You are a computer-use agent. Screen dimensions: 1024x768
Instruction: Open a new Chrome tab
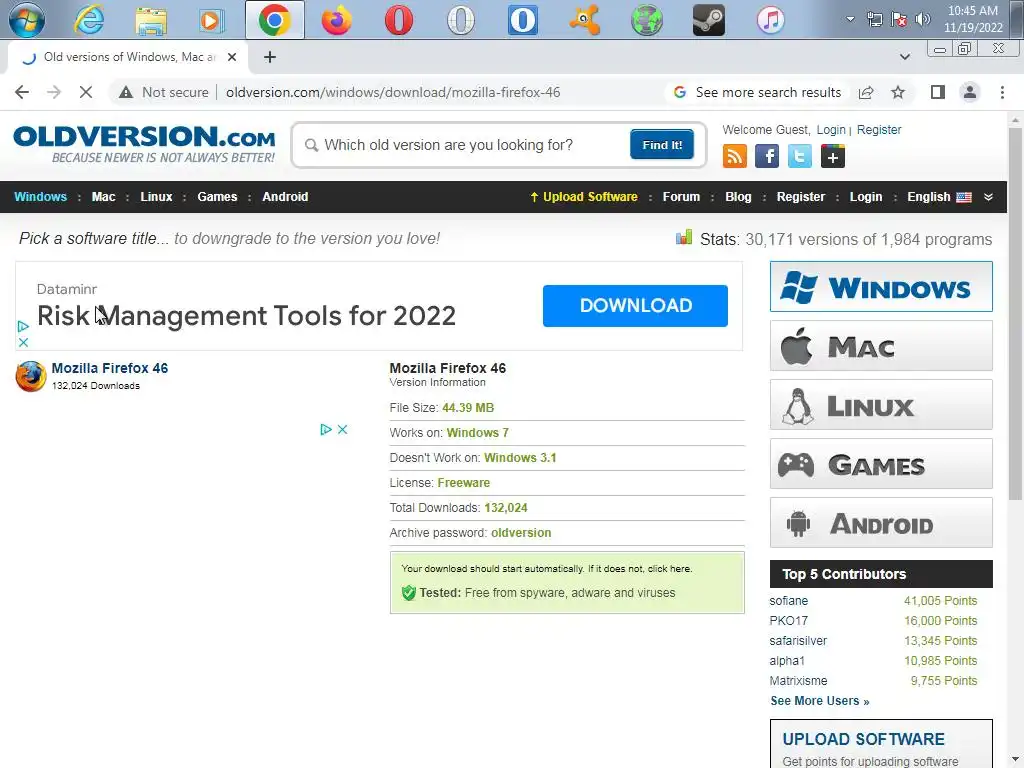270,57
